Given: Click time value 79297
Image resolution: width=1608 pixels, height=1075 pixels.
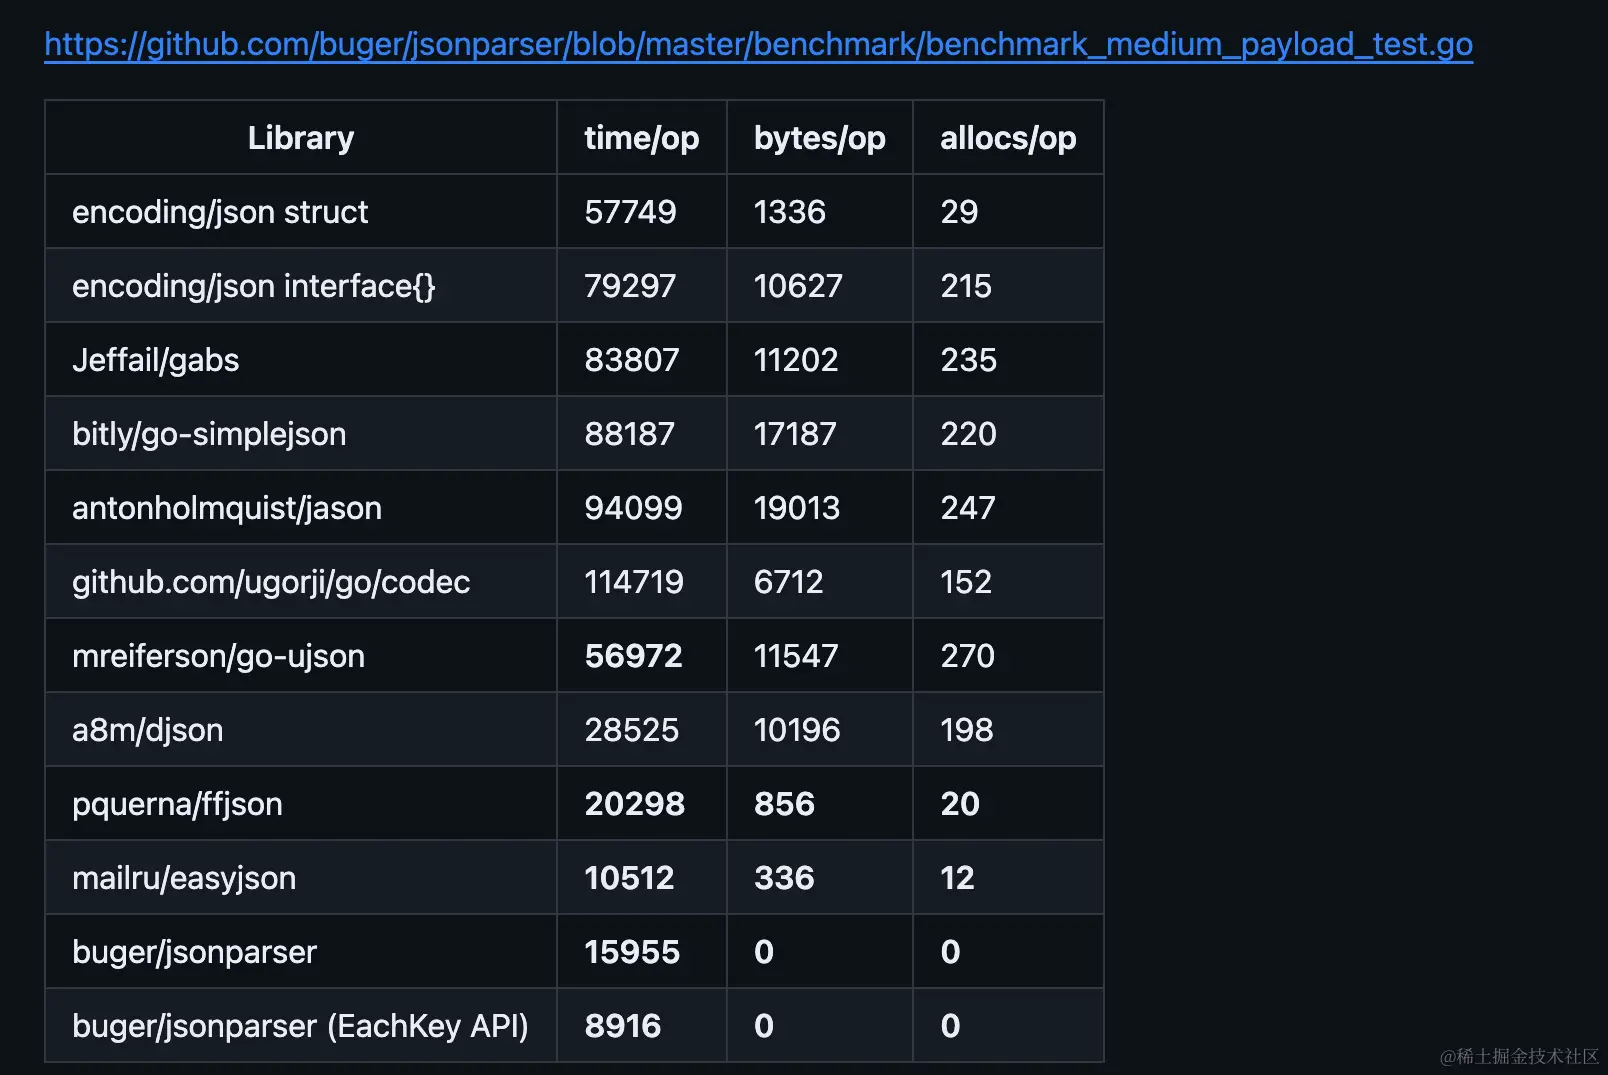Looking at the screenshot, I should [x=631, y=286].
